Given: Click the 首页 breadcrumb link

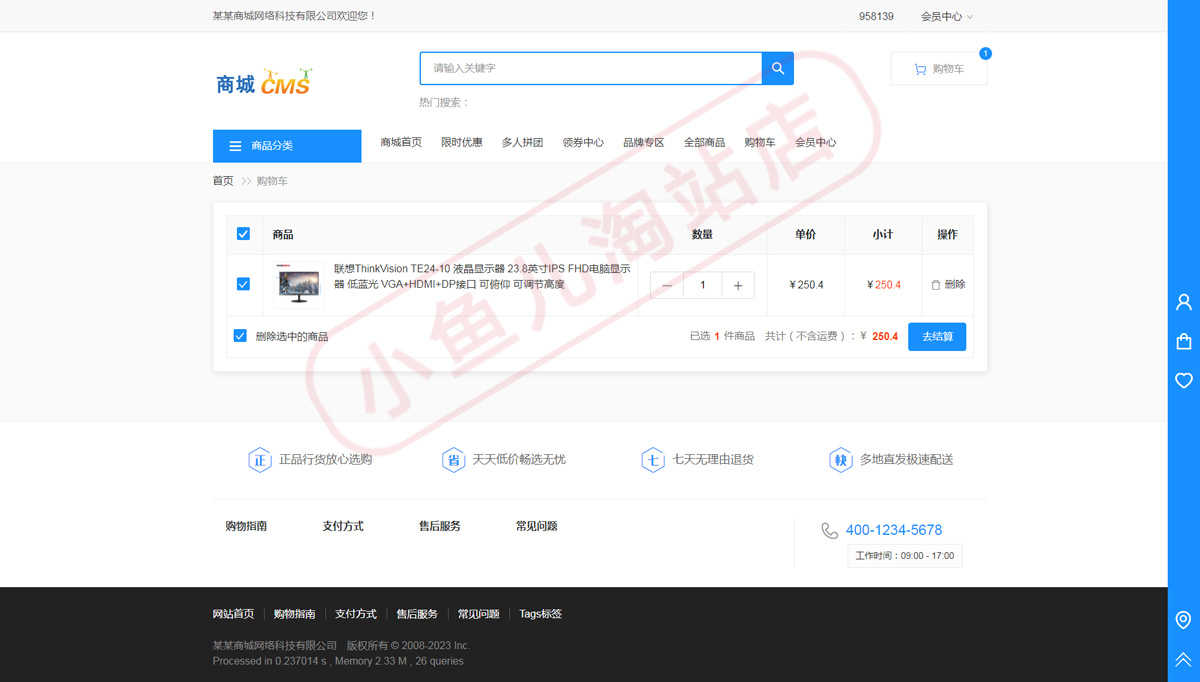Looking at the screenshot, I should (223, 181).
